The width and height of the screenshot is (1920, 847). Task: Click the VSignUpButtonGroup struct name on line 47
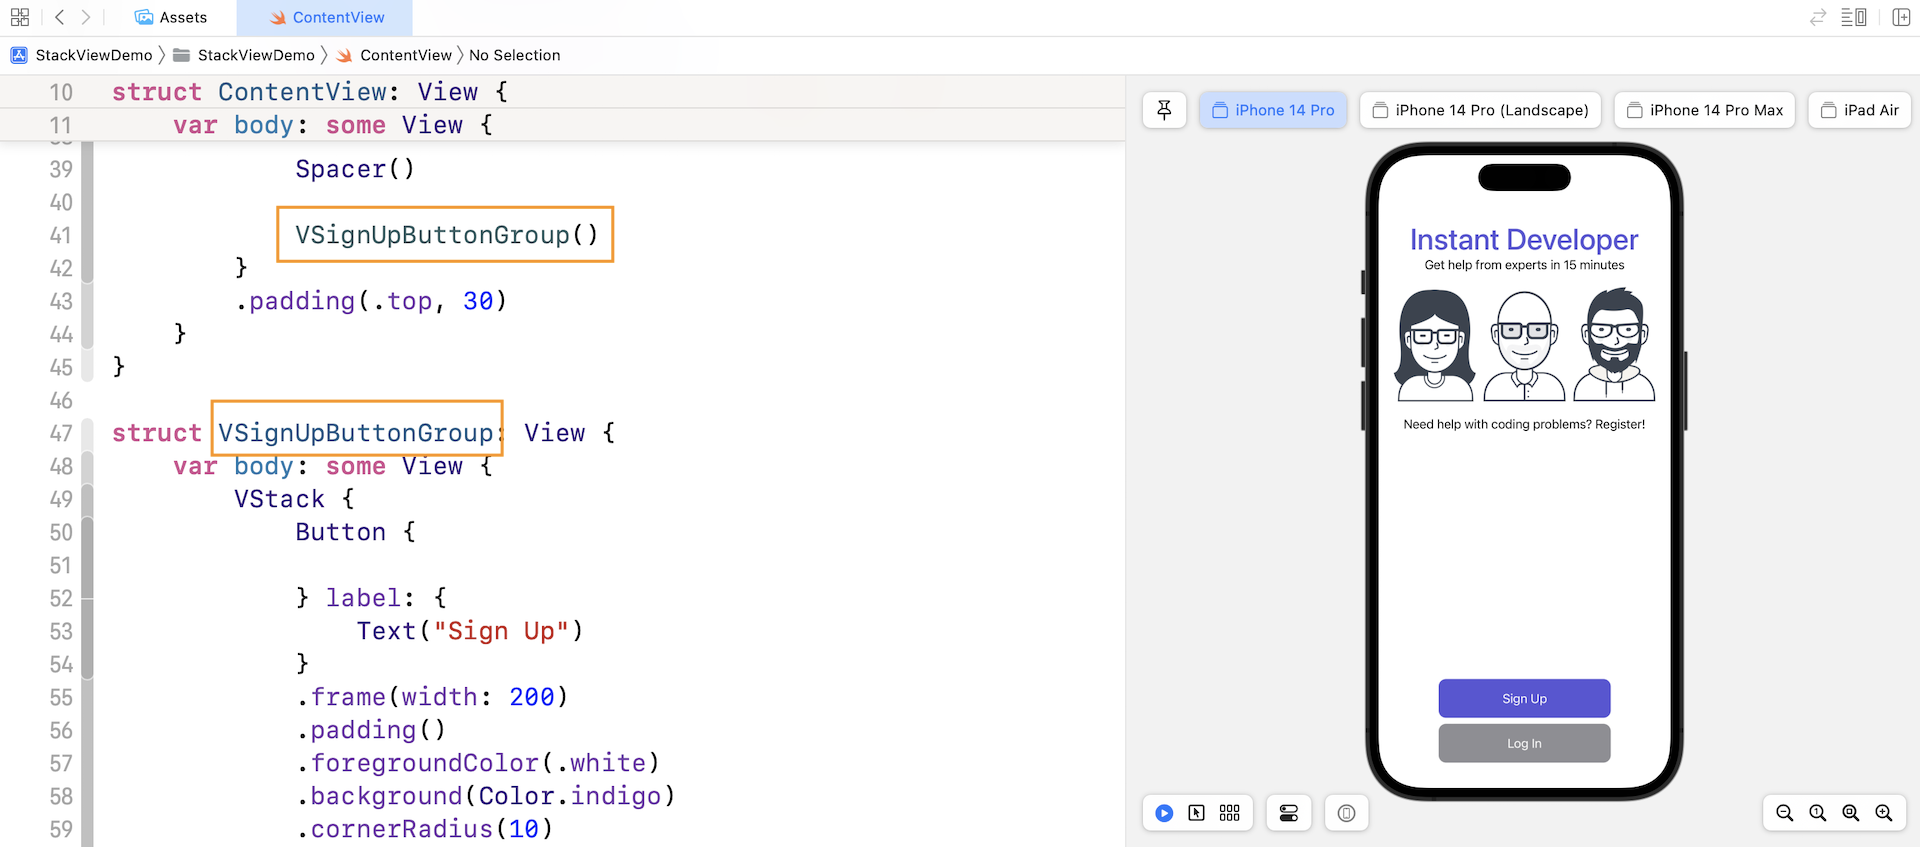coord(356,433)
